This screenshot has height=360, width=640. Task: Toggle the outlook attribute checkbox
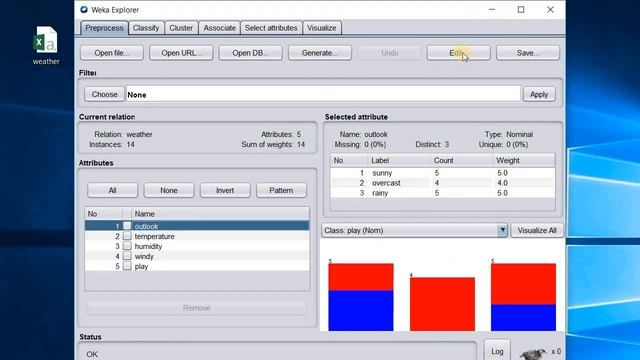[x=127, y=226]
